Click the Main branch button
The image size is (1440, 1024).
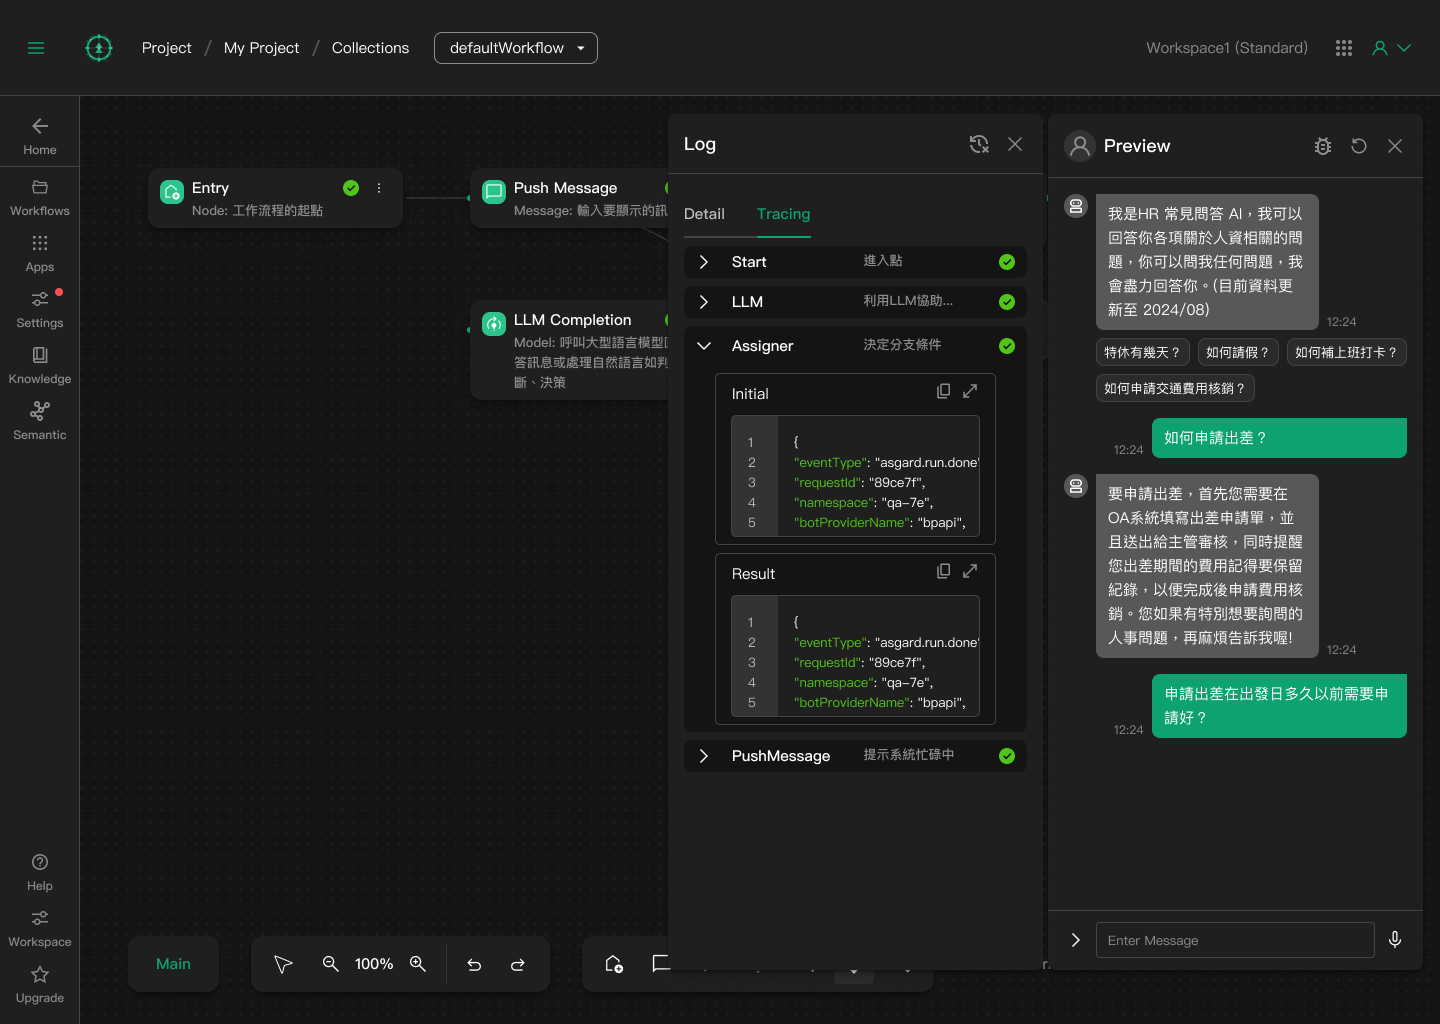click(173, 964)
